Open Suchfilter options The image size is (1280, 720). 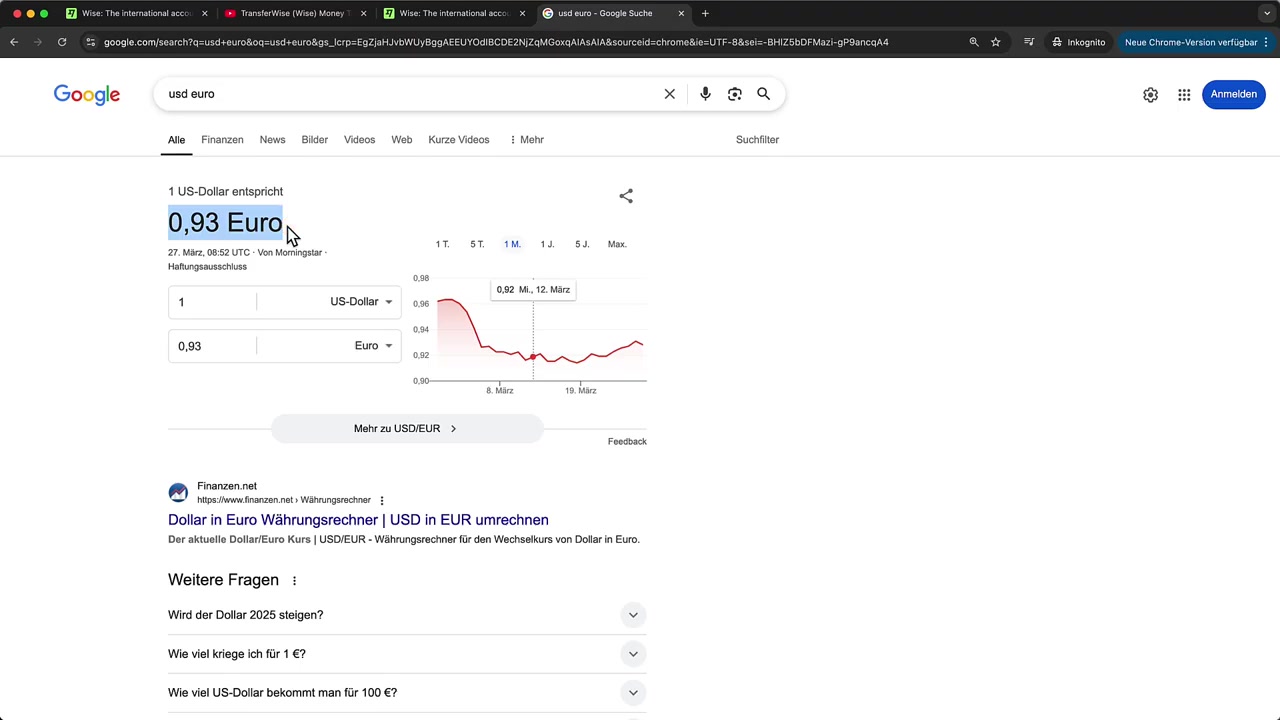pyautogui.click(x=757, y=140)
